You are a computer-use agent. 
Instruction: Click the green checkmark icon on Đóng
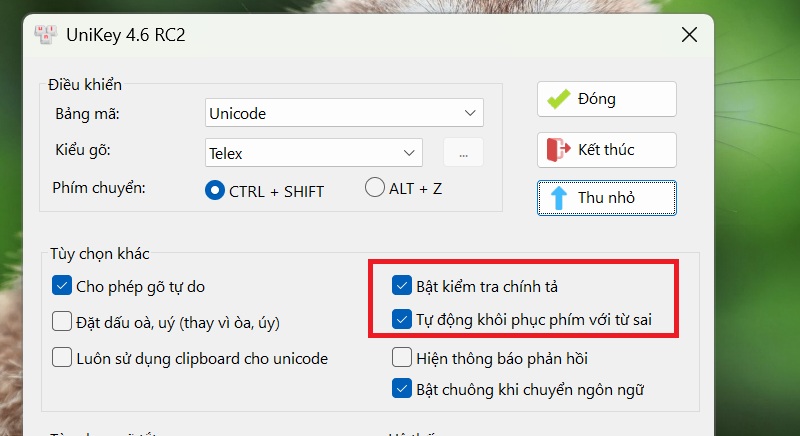pos(558,99)
